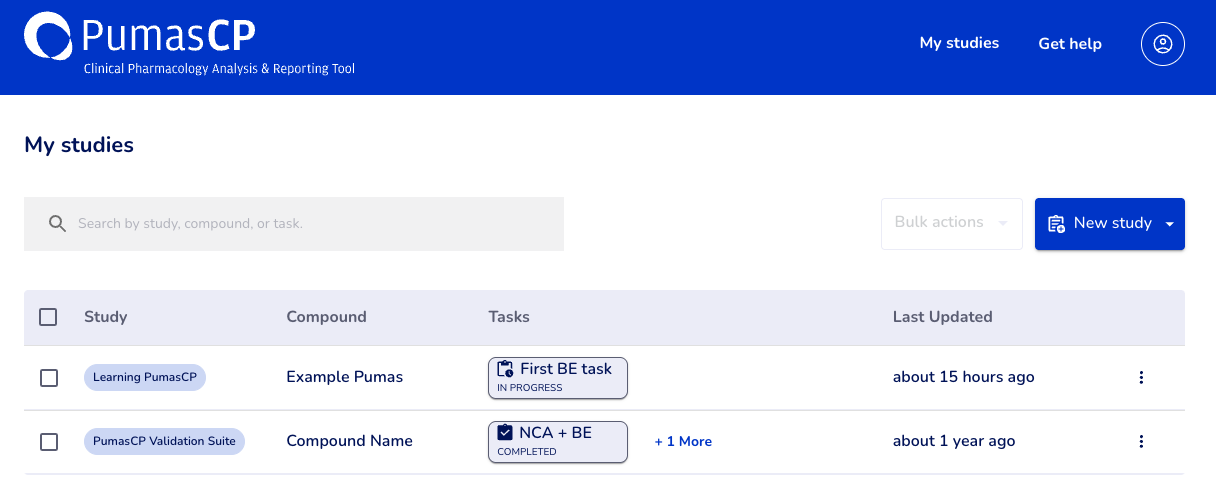The width and height of the screenshot is (1216, 482).
Task: Click the NCA + BE completed icon
Action: coord(505,433)
